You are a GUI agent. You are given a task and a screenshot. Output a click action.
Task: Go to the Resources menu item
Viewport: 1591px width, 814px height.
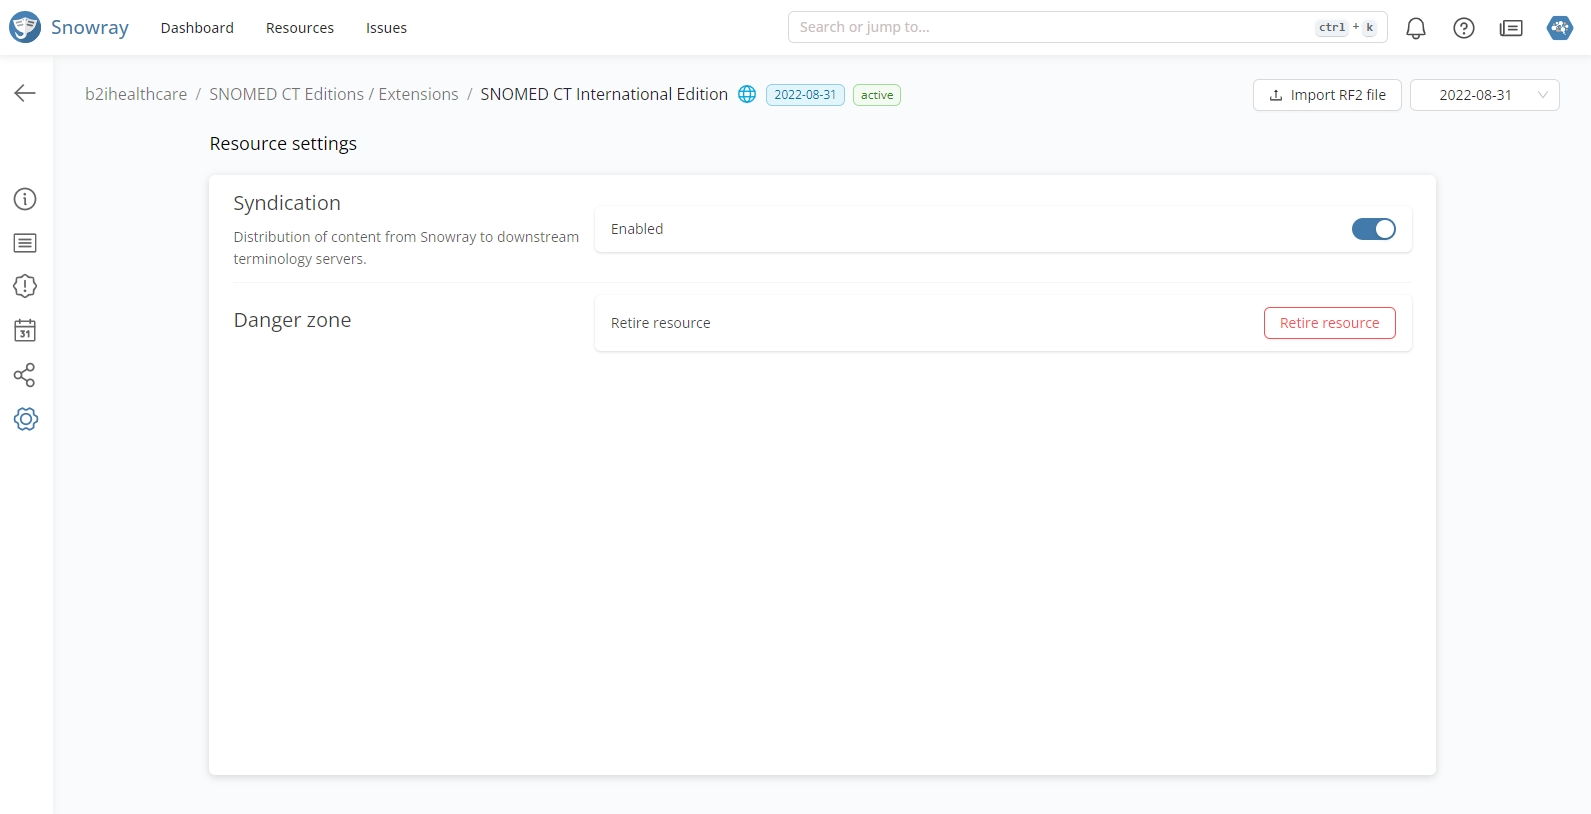click(300, 28)
